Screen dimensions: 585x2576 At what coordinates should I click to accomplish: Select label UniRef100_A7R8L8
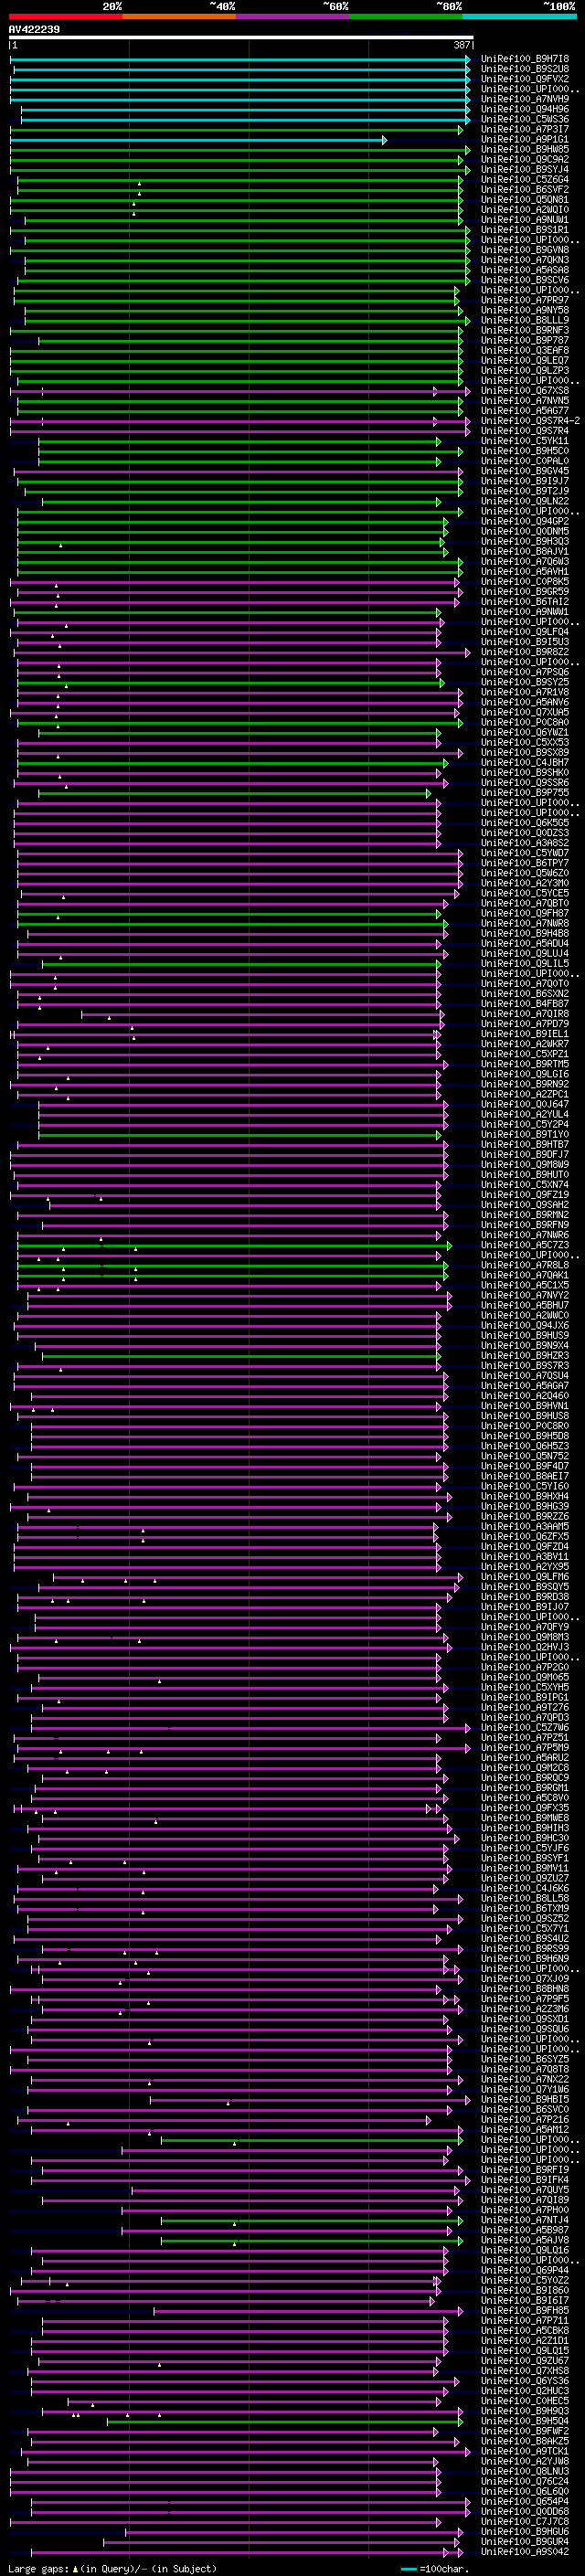(x=525, y=1265)
